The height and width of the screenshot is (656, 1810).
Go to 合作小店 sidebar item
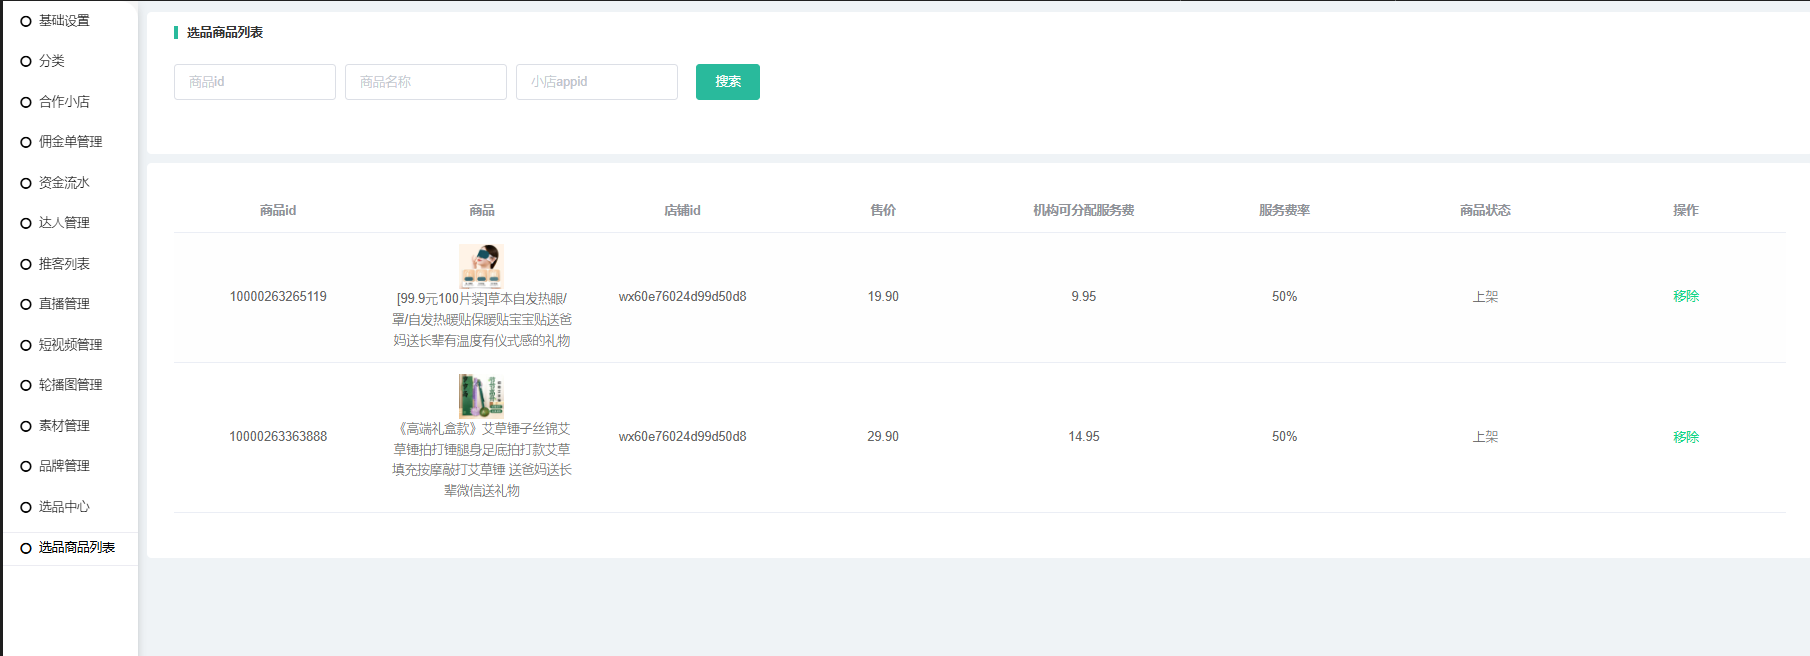pos(64,102)
